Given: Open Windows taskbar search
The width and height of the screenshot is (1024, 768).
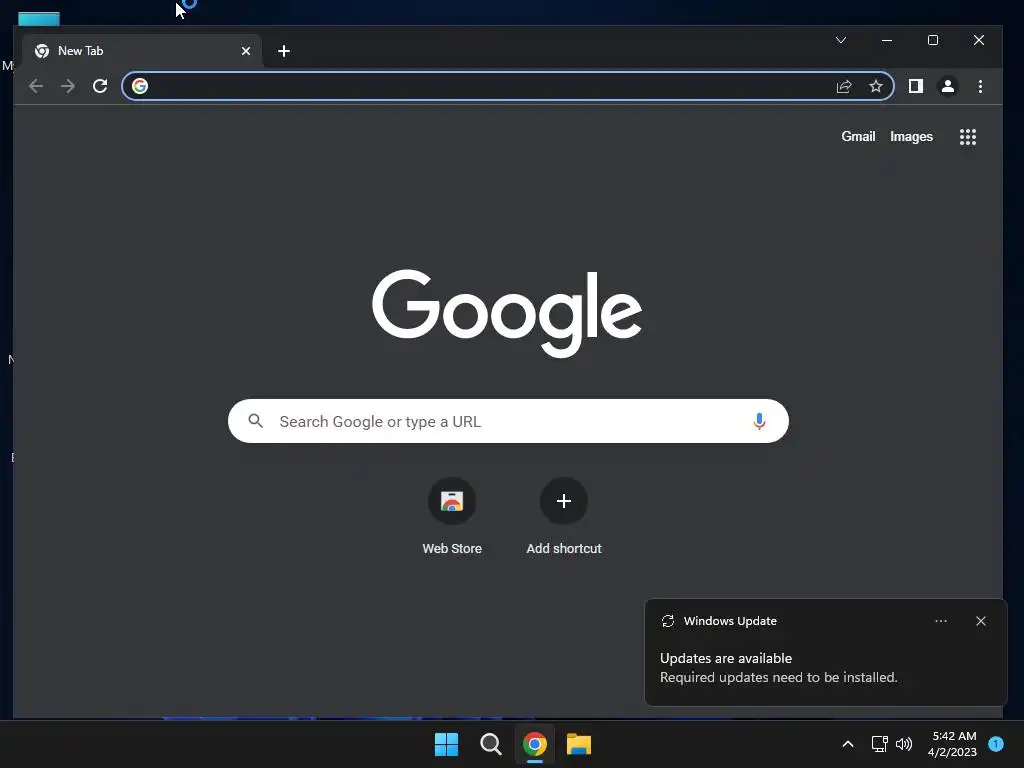Looking at the screenshot, I should (x=490, y=744).
